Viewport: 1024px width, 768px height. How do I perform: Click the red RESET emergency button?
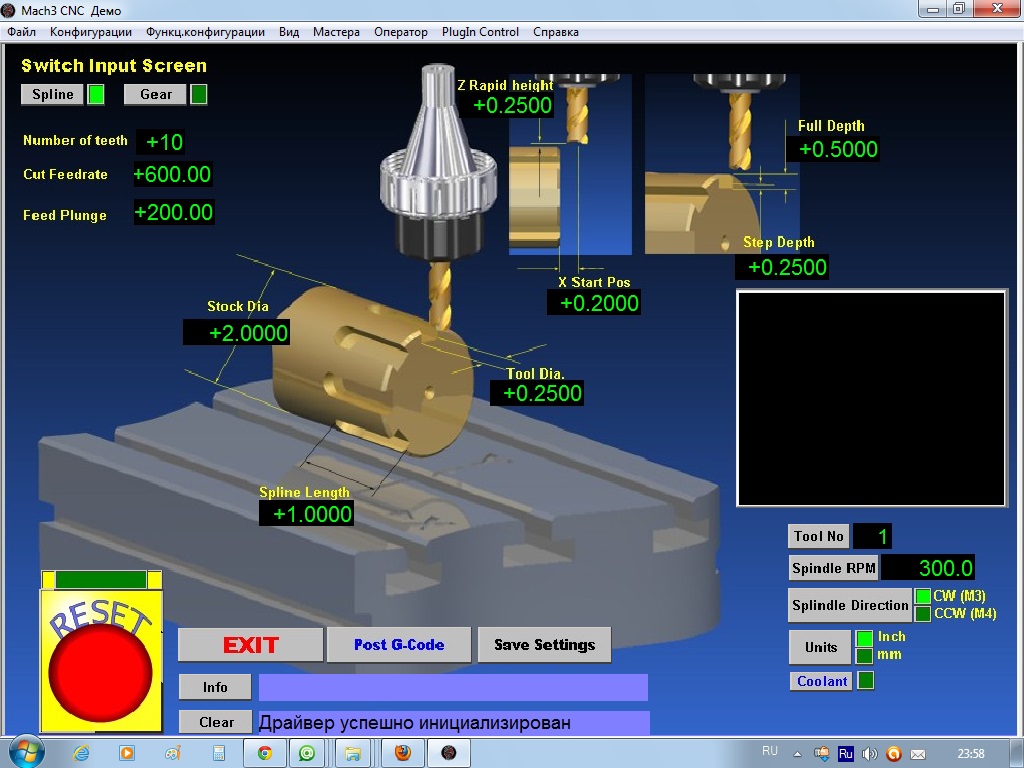point(100,672)
